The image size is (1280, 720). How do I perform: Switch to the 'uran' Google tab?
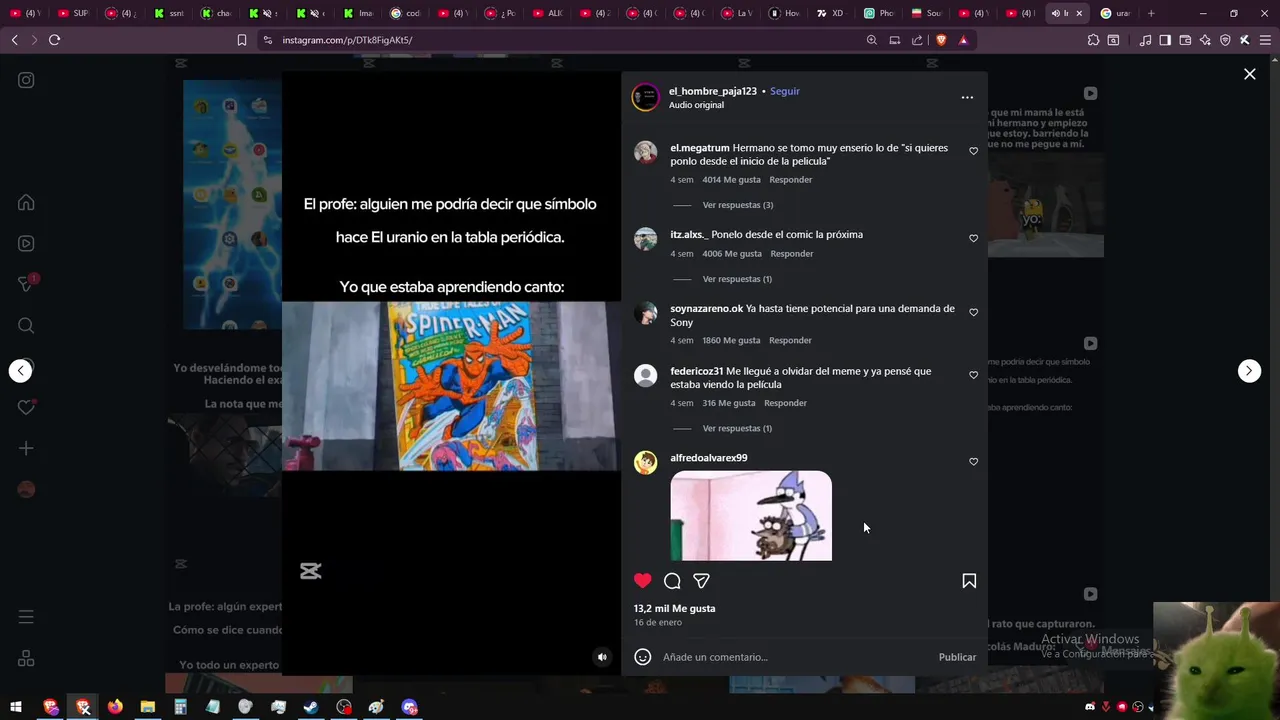tap(1115, 13)
